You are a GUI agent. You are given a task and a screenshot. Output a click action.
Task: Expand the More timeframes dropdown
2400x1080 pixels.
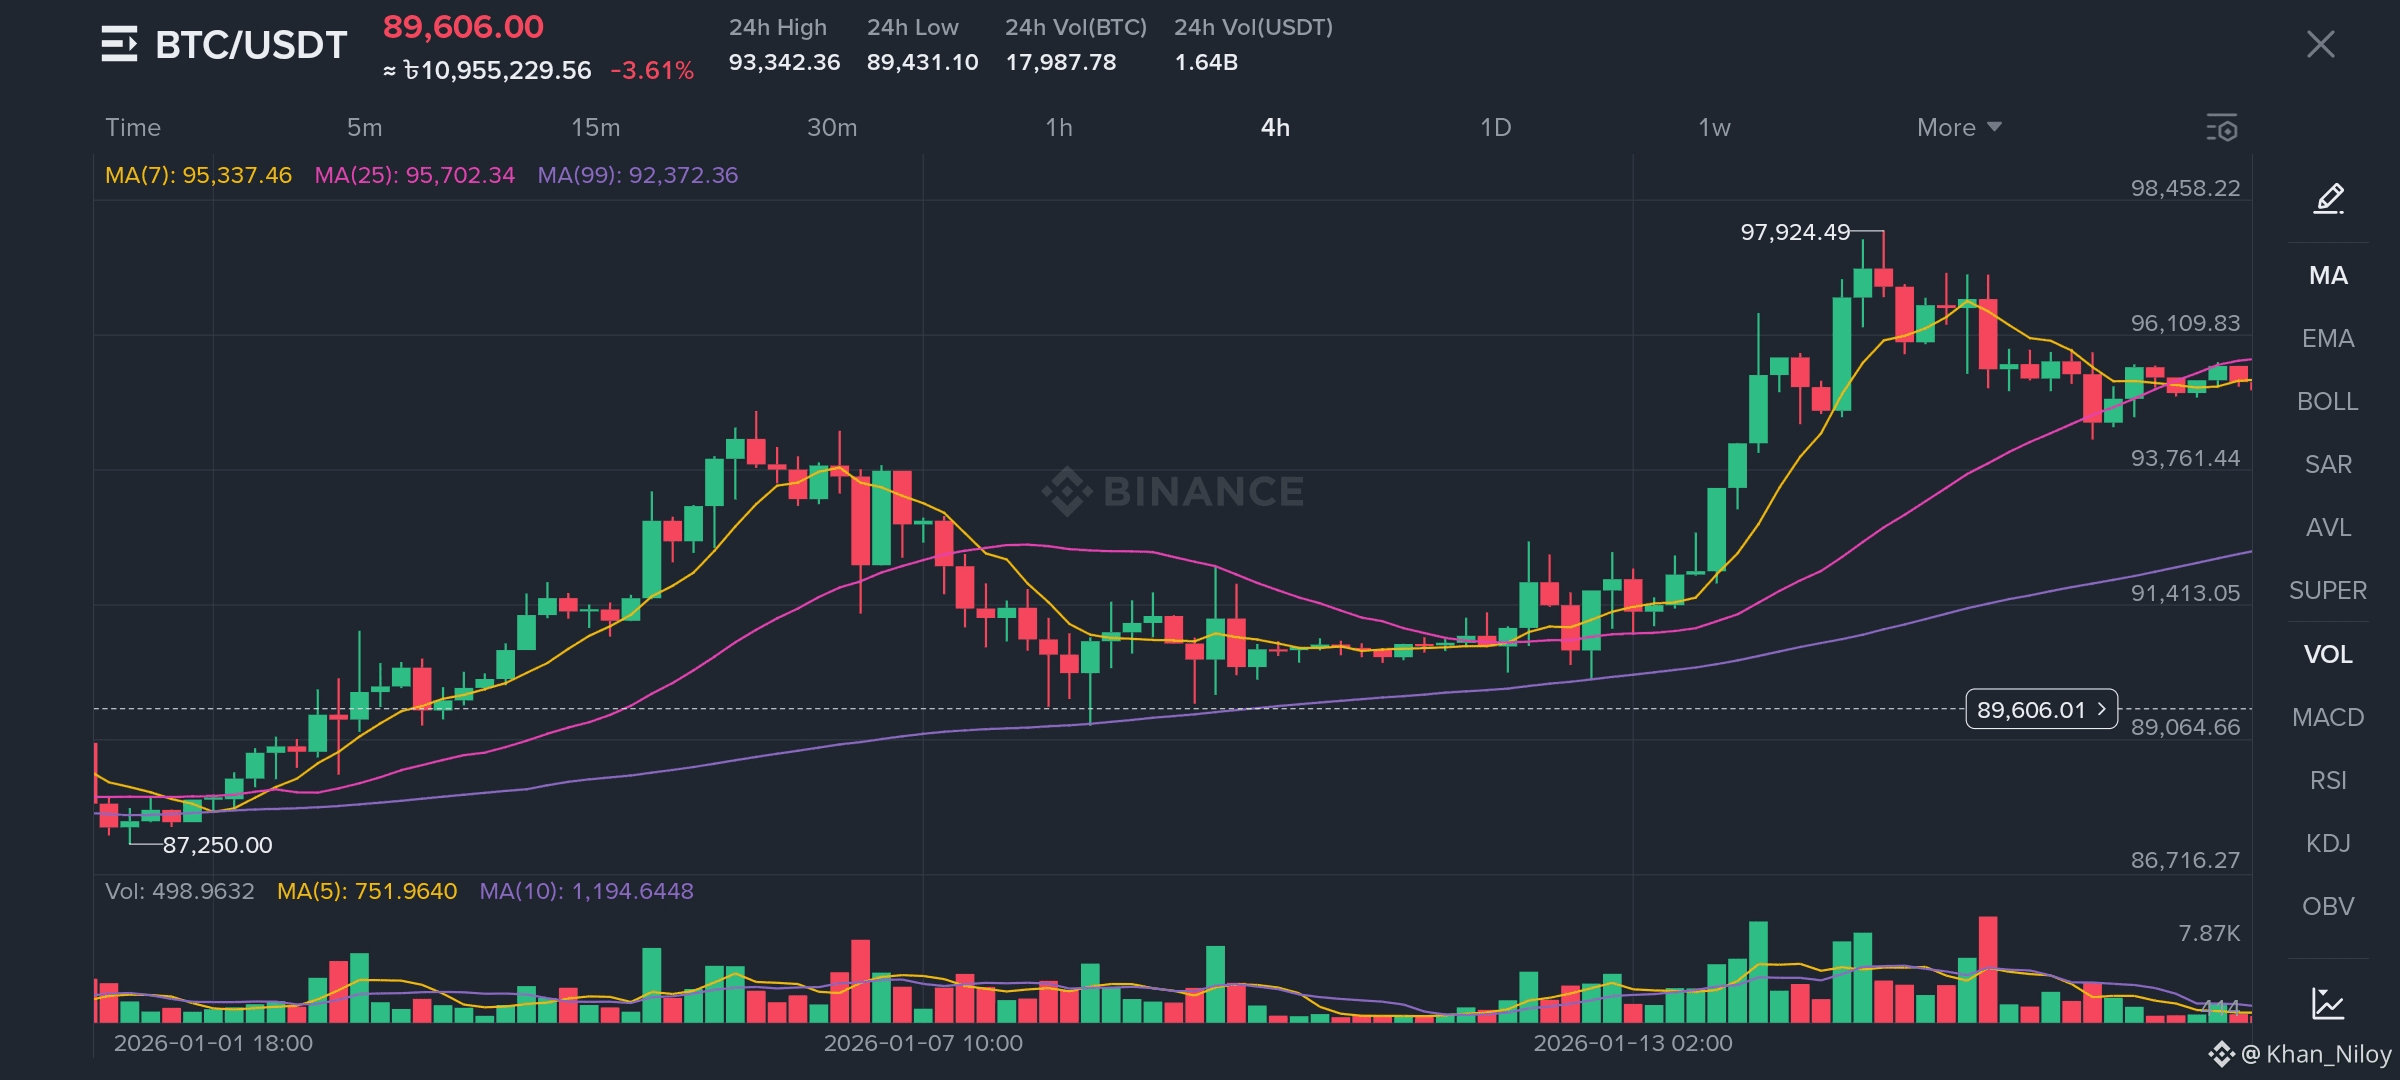point(1958,128)
